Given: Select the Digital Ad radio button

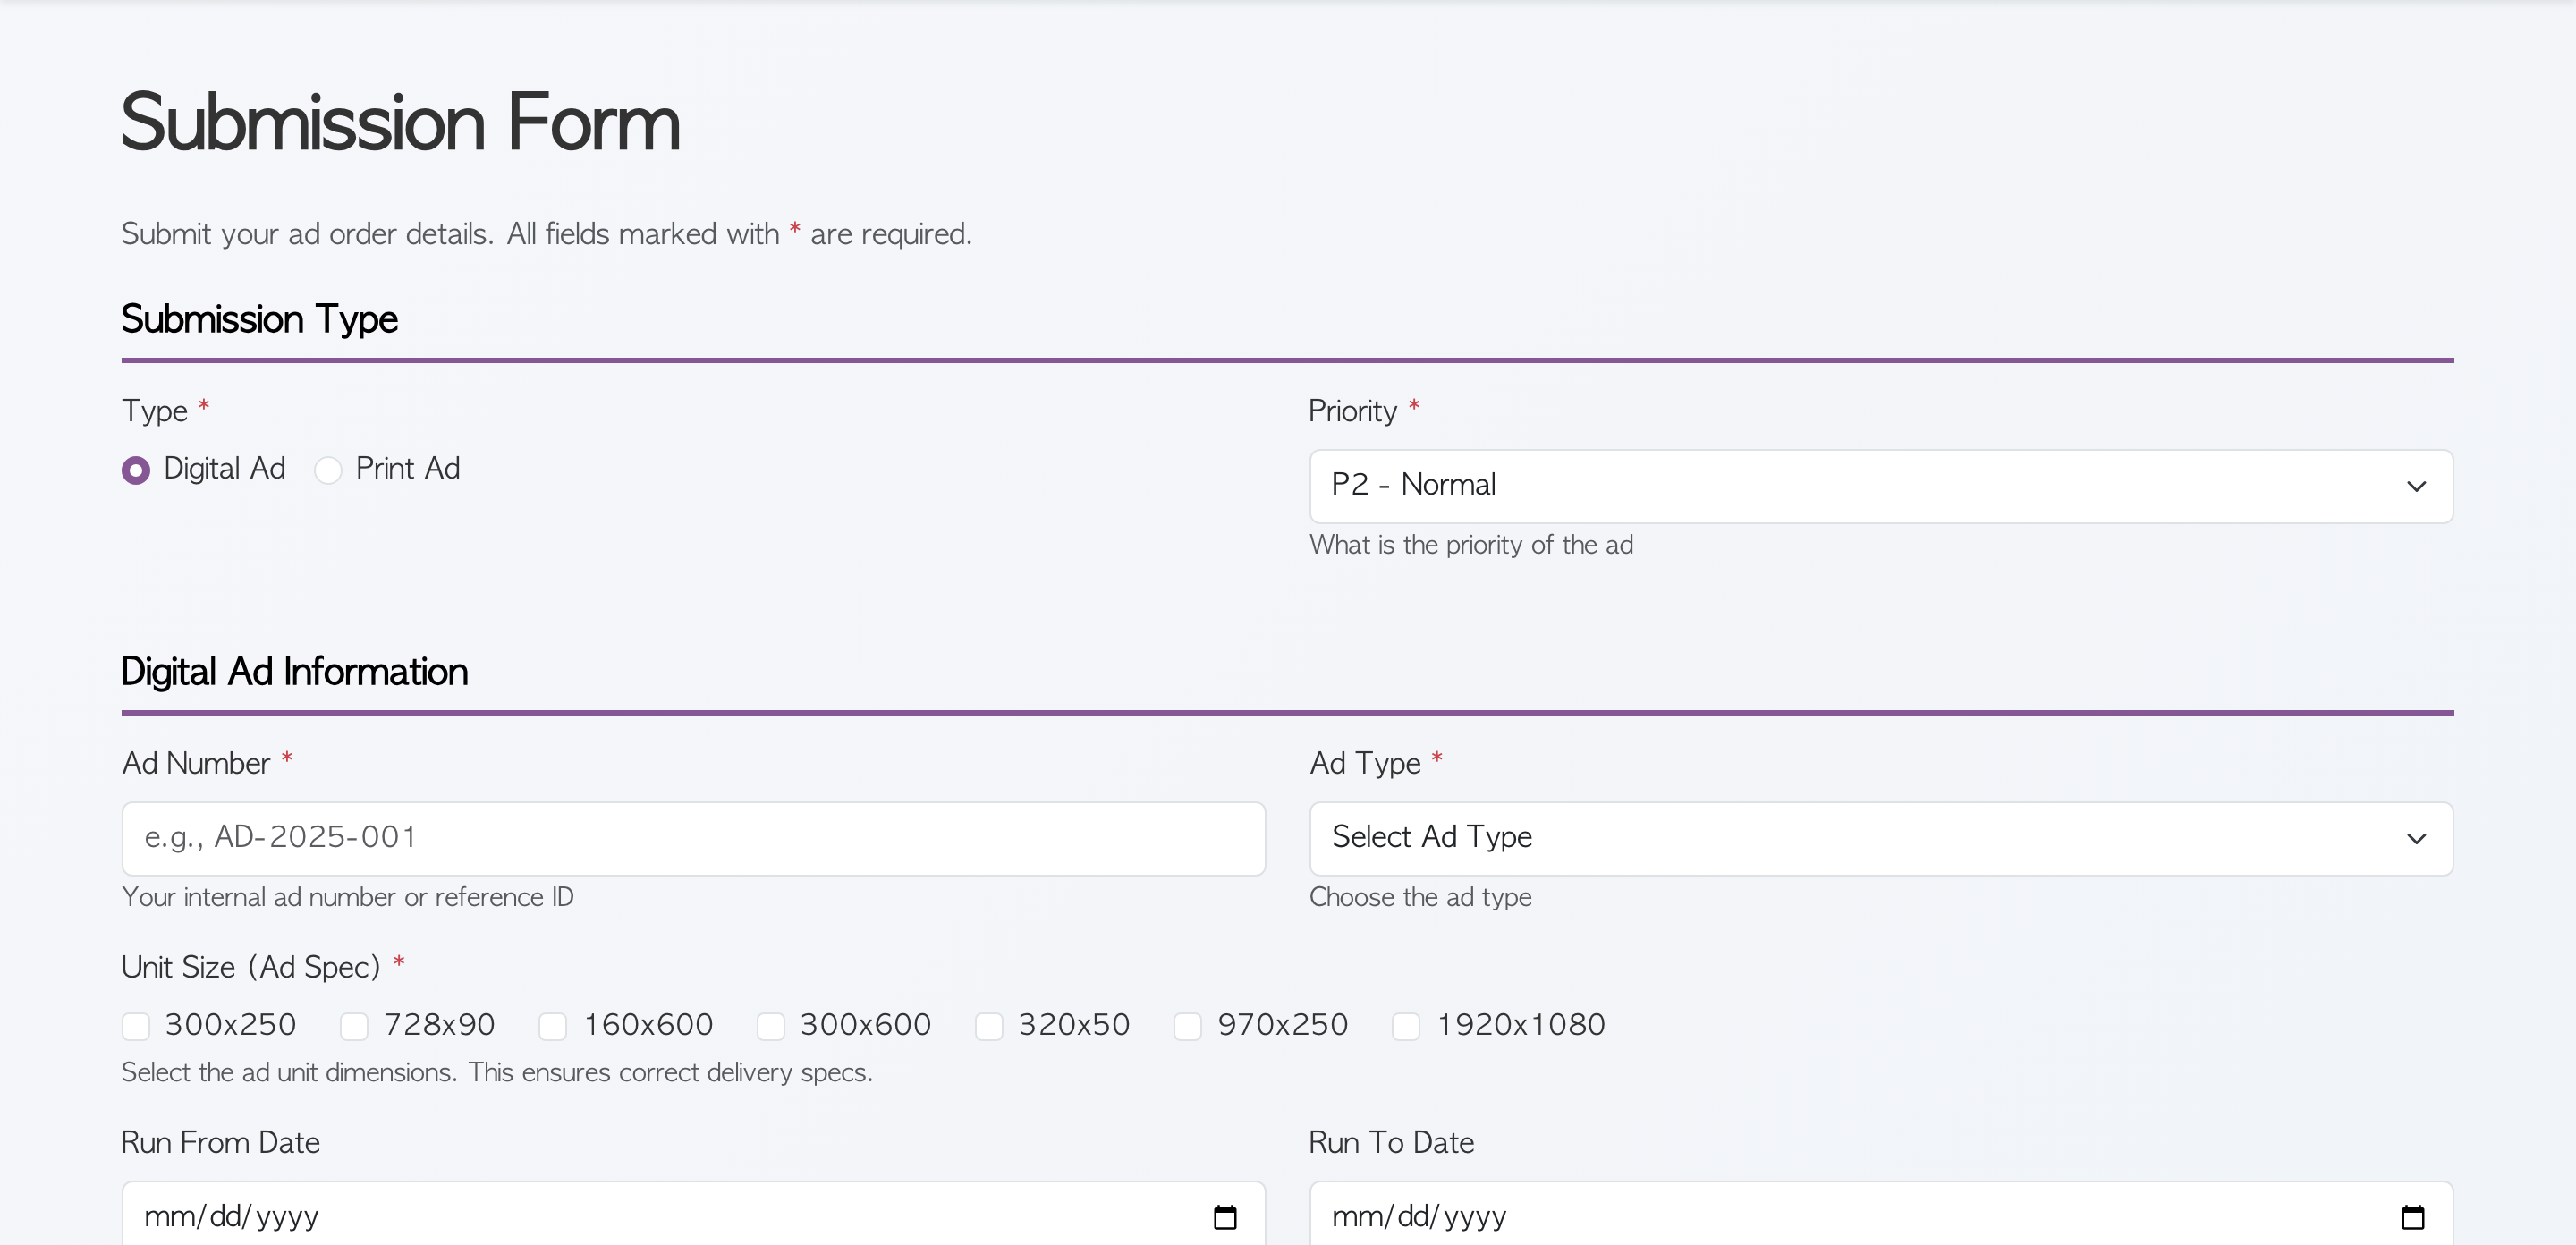Looking at the screenshot, I should click(x=136, y=469).
